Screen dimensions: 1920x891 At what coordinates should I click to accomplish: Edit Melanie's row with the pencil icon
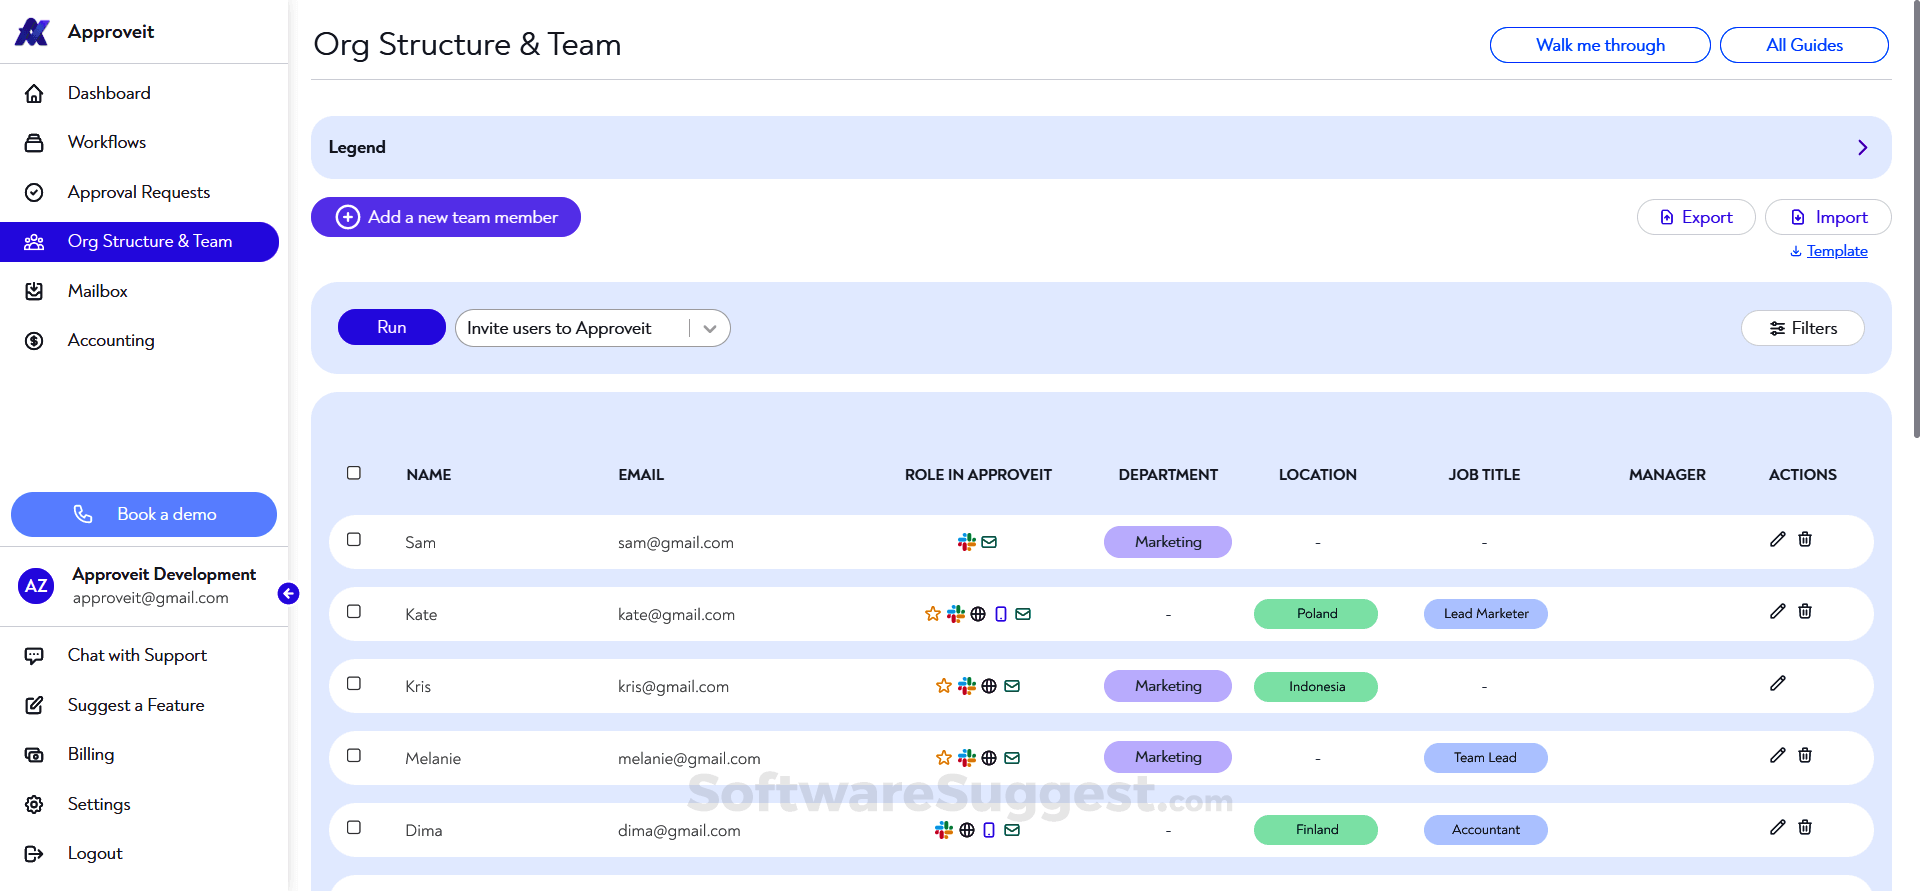pyautogui.click(x=1777, y=755)
